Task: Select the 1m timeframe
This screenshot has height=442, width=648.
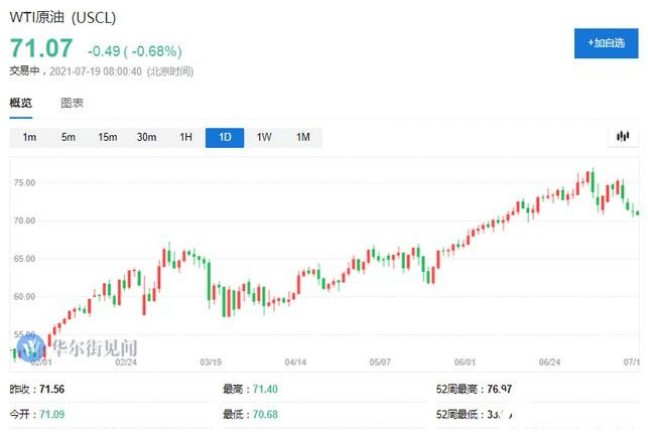Action: click(x=29, y=137)
